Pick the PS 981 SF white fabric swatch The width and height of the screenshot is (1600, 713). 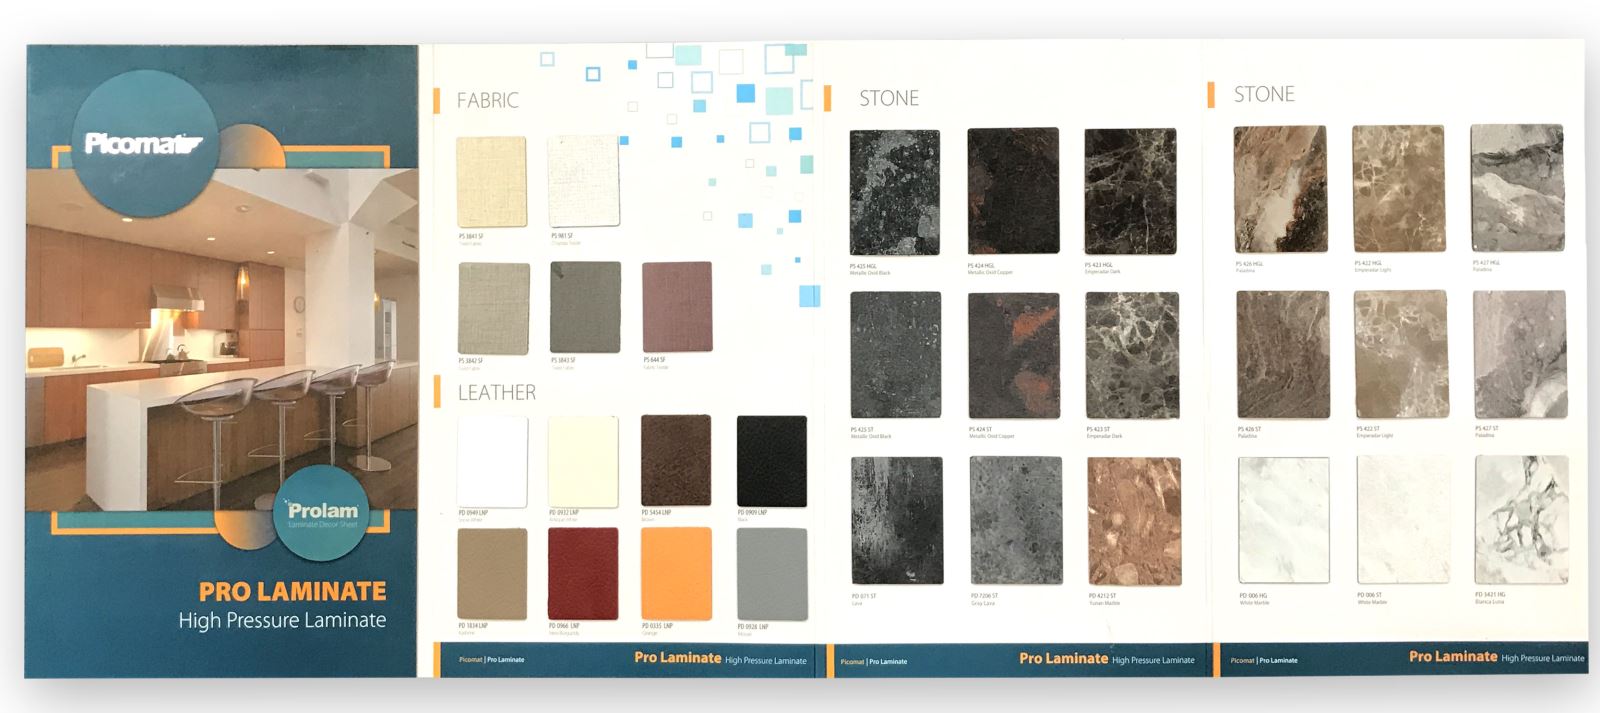coord(584,182)
